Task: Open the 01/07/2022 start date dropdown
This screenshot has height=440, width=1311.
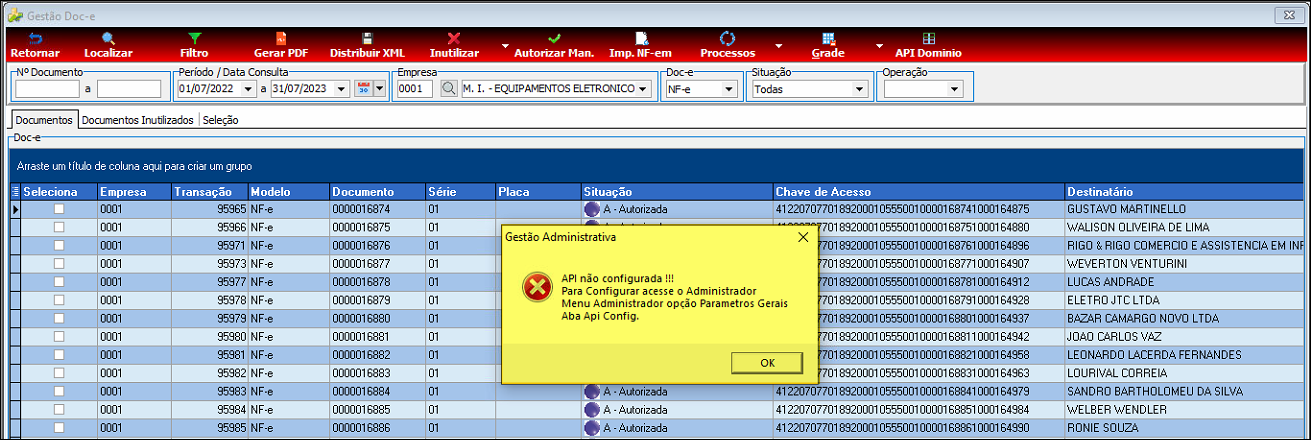Action: tap(249, 89)
